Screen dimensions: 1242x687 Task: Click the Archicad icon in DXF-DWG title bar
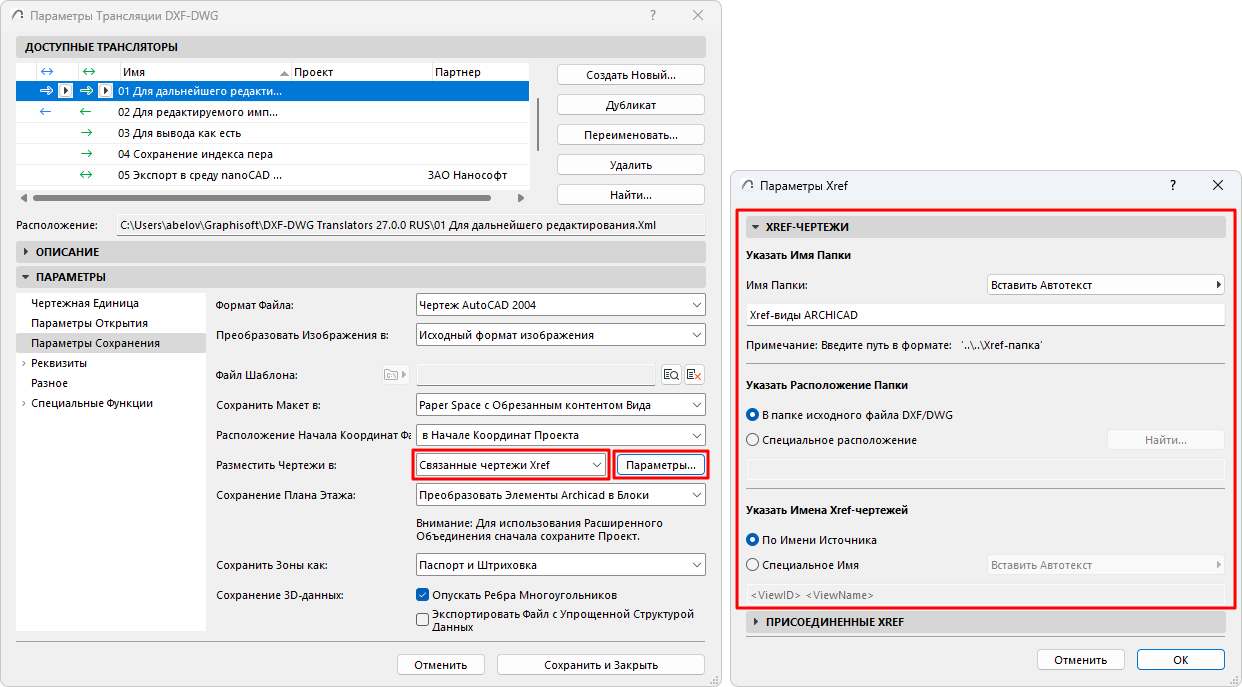[x=19, y=16]
